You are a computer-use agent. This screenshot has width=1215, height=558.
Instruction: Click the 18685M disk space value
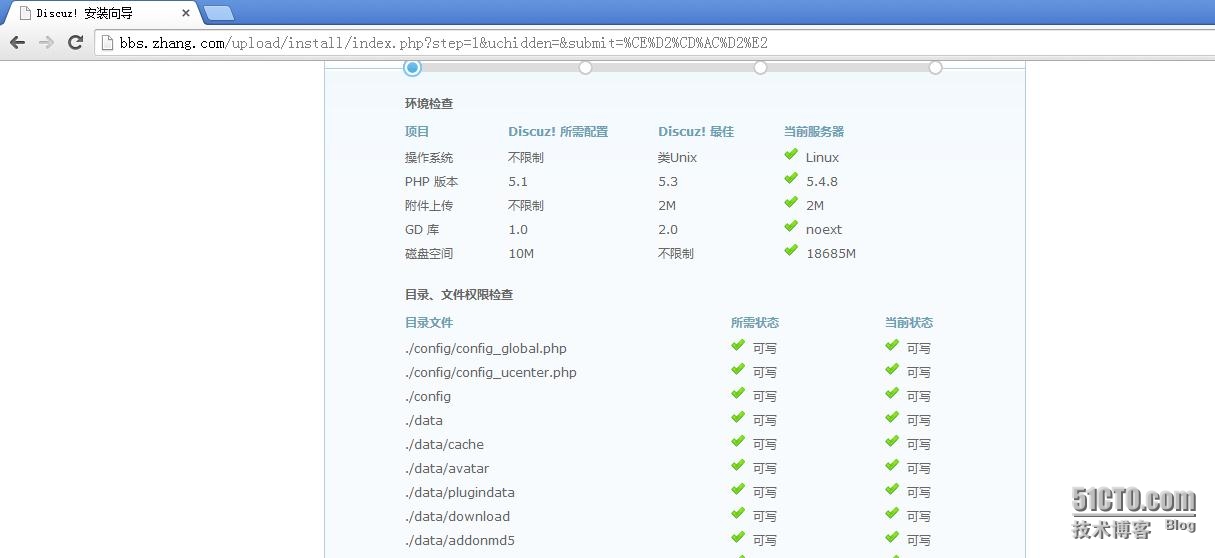click(831, 254)
